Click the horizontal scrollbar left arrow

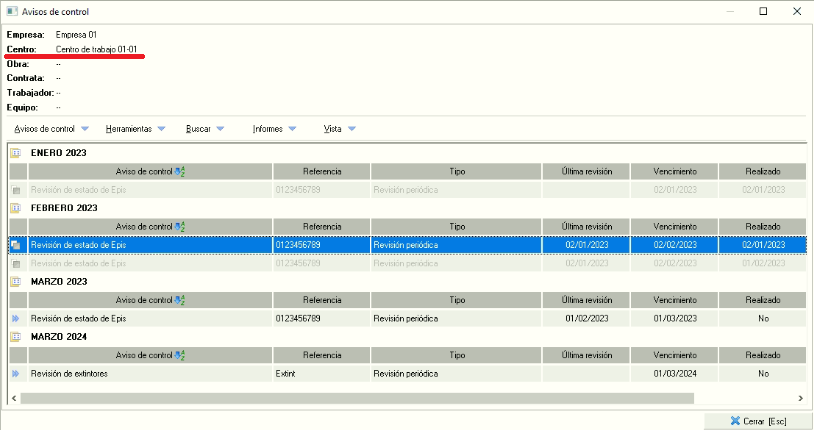pos(13,397)
